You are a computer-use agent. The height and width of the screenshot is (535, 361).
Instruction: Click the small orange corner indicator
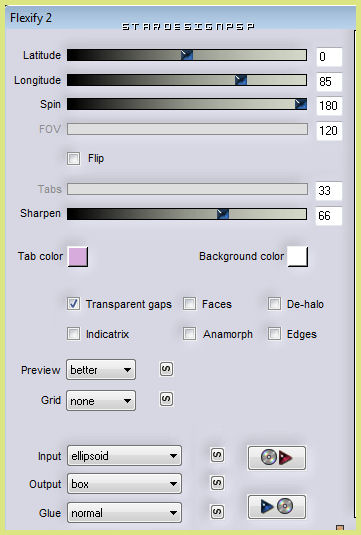pyautogui.click(x=340, y=527)
